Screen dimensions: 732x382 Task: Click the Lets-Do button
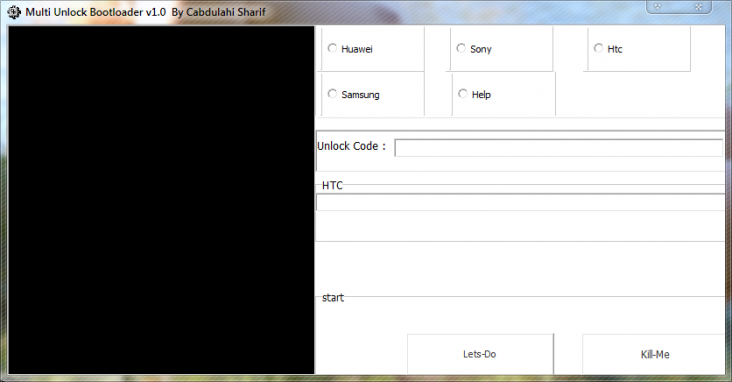click(x=480, y=354)
